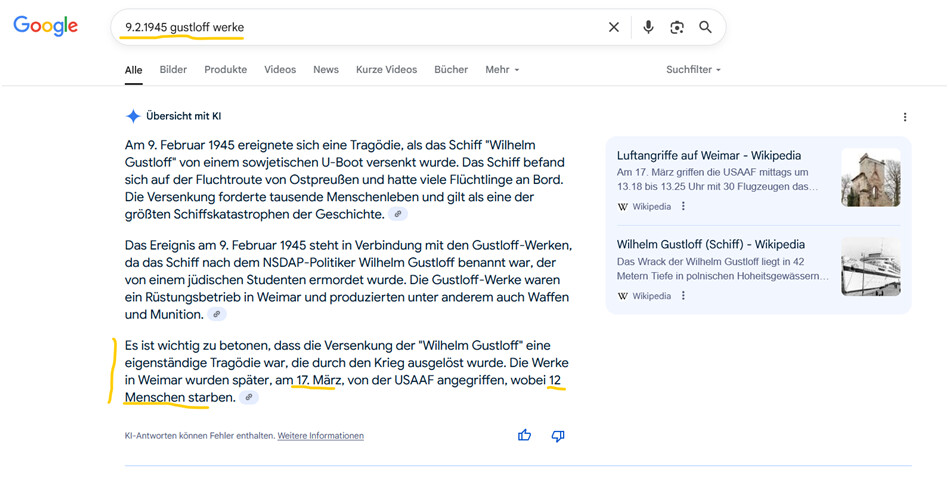Open Google Lens image search icon
949x480 pixels.
click(677, 27)
